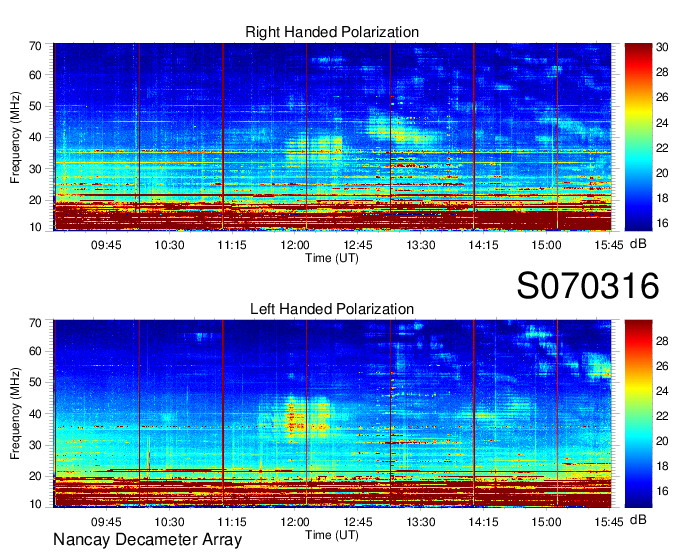Click the 16 value on Right Handed colorbar
This screenshot has width=680, height=552.
coord(662,223)
